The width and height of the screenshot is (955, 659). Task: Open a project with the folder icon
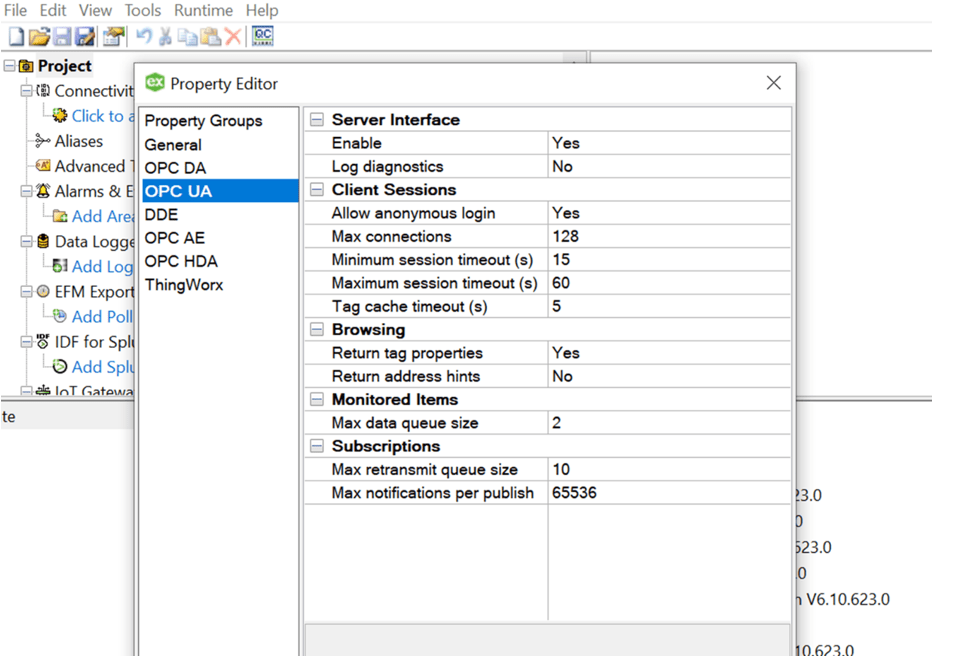coord(39,37)
